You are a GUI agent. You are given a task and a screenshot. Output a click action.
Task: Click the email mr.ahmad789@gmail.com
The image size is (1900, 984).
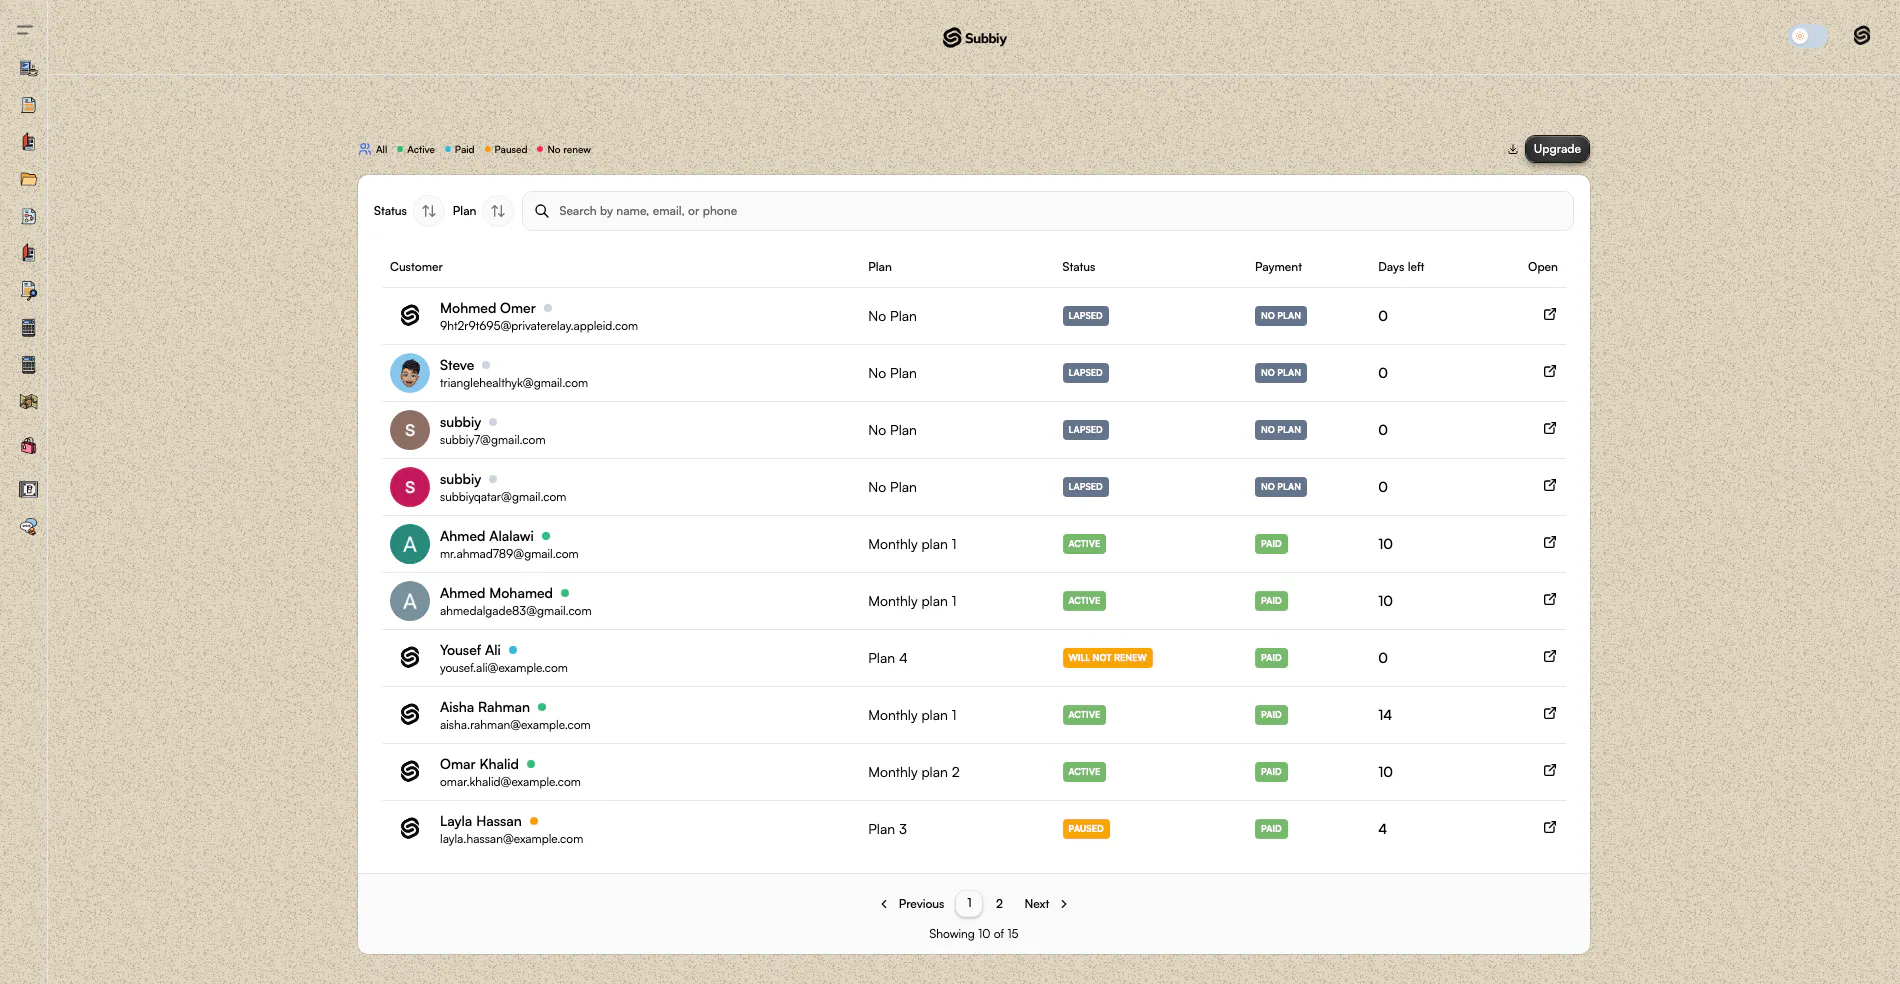coord(509,554)
